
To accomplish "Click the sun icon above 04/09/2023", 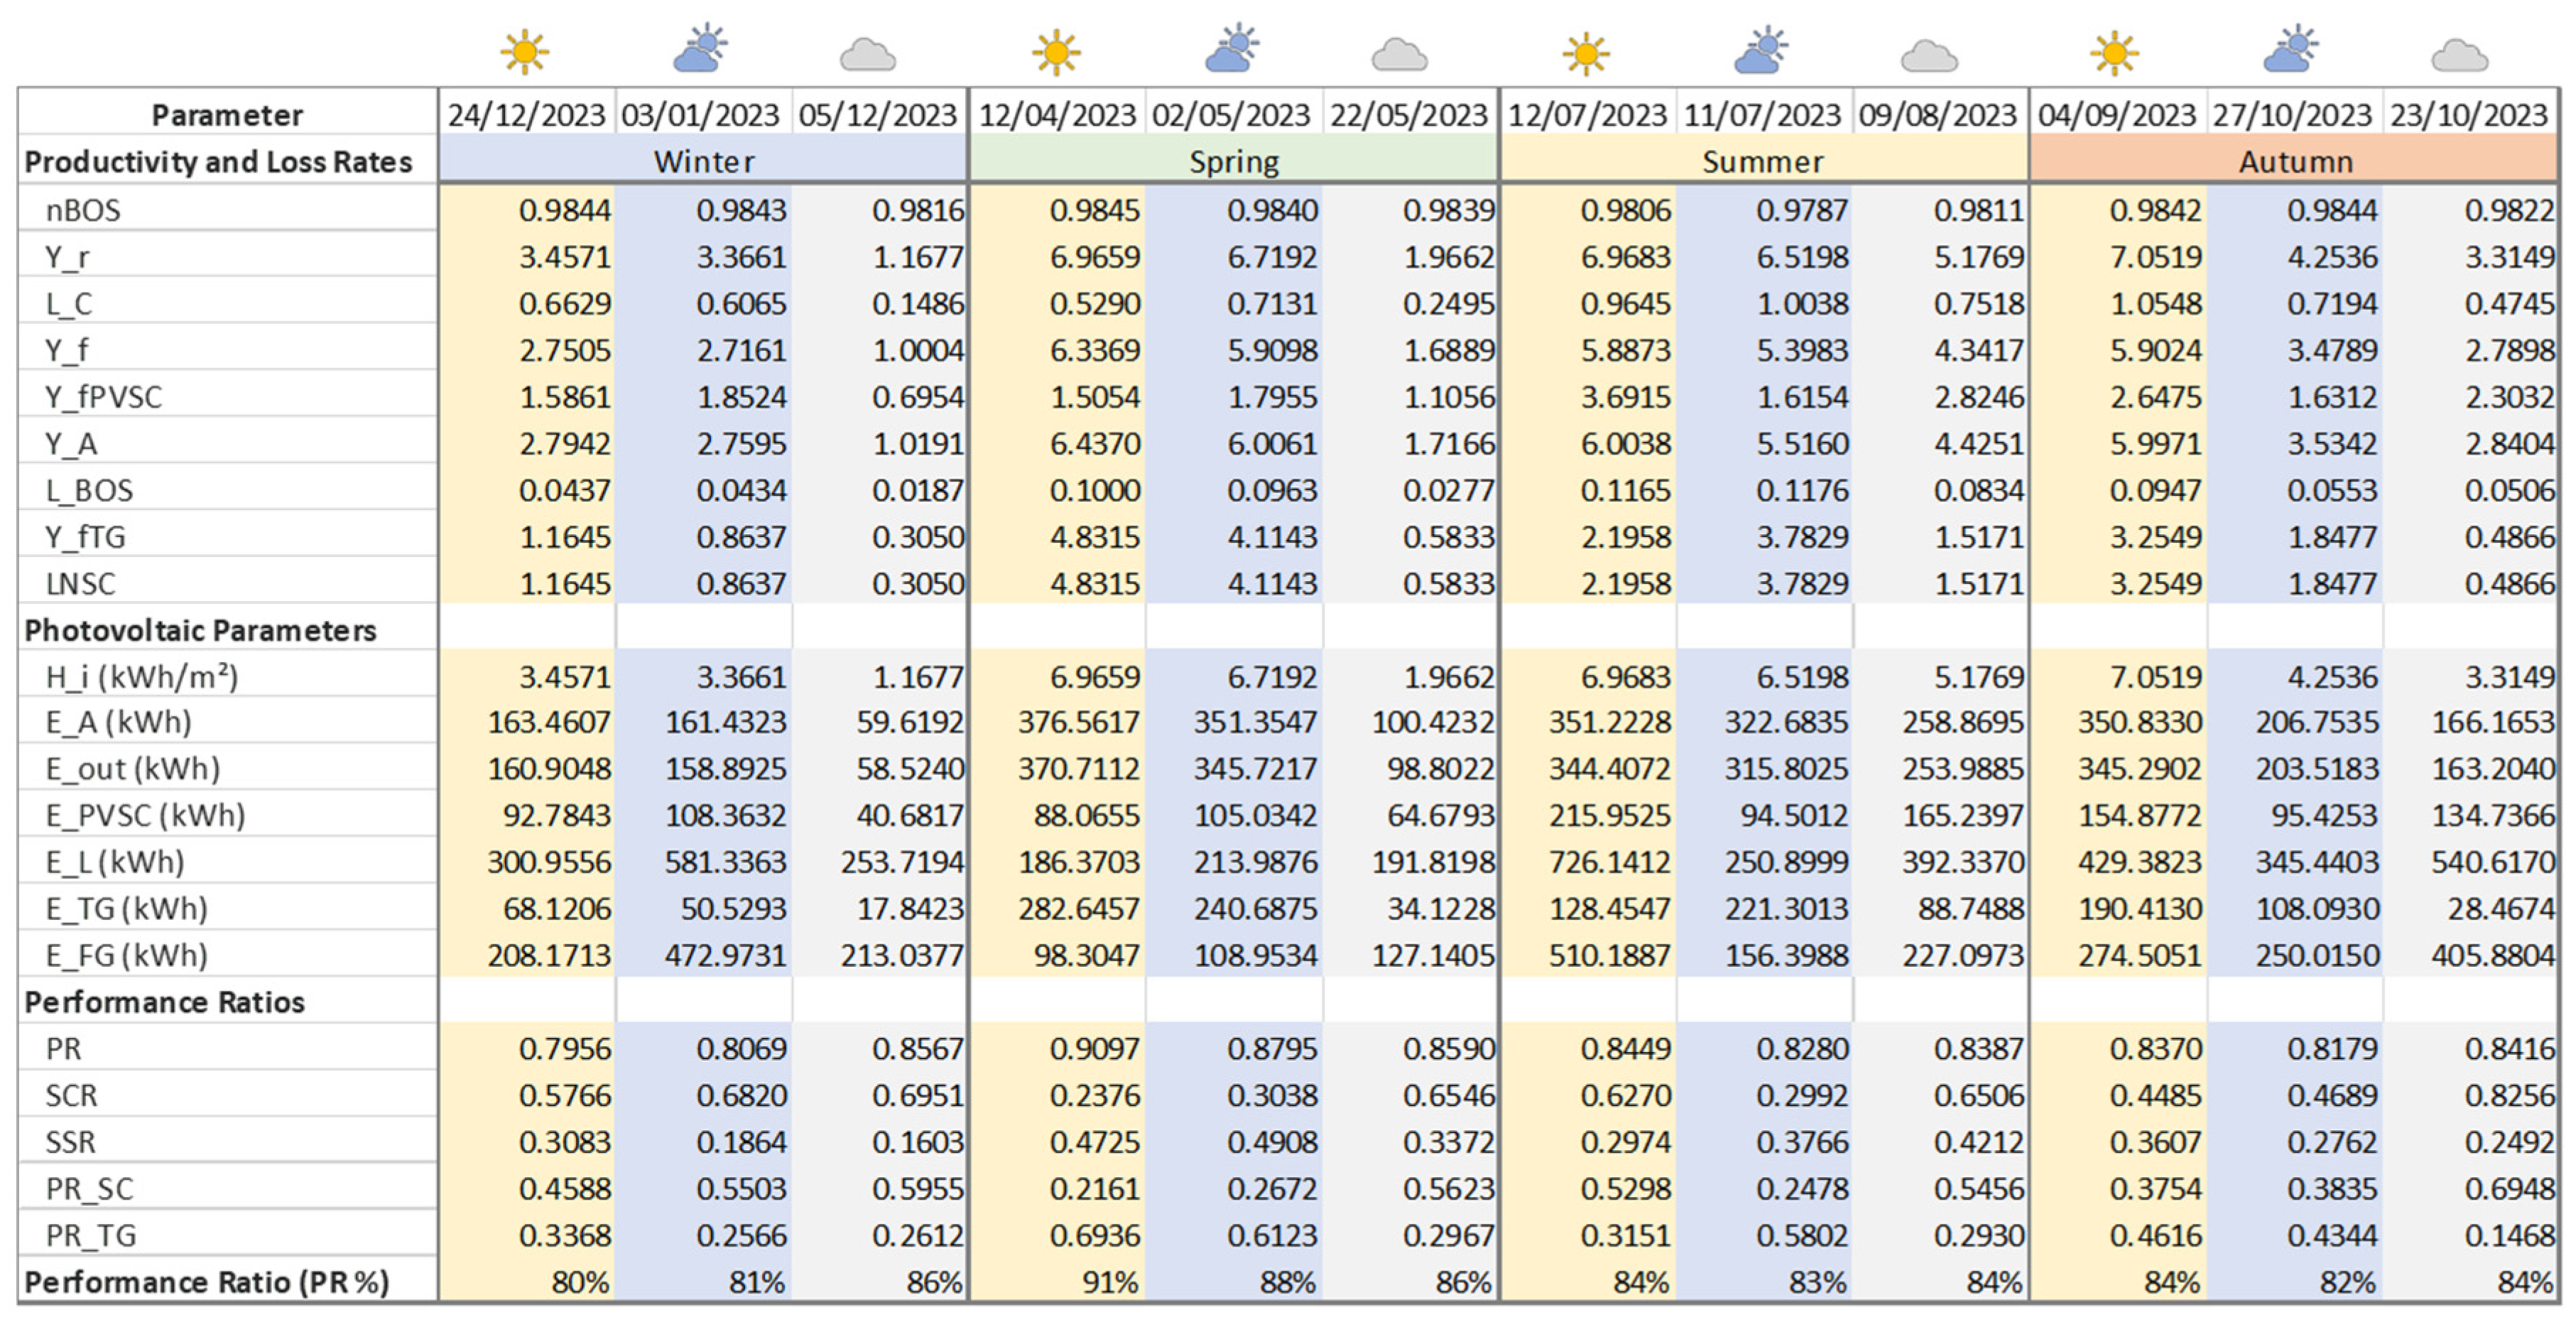I will pyautogui.click(x=2114, y=52).
